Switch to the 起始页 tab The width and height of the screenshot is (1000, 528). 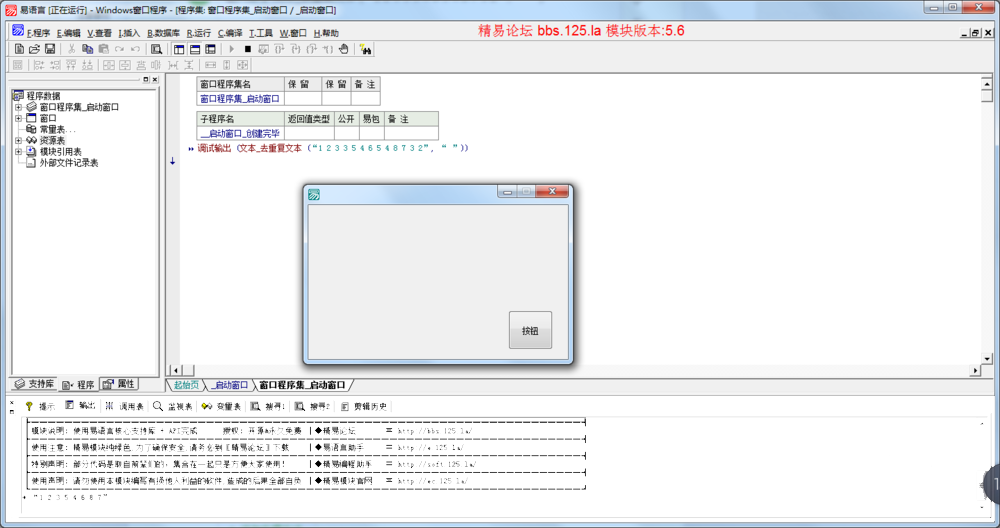pos(185,384)
